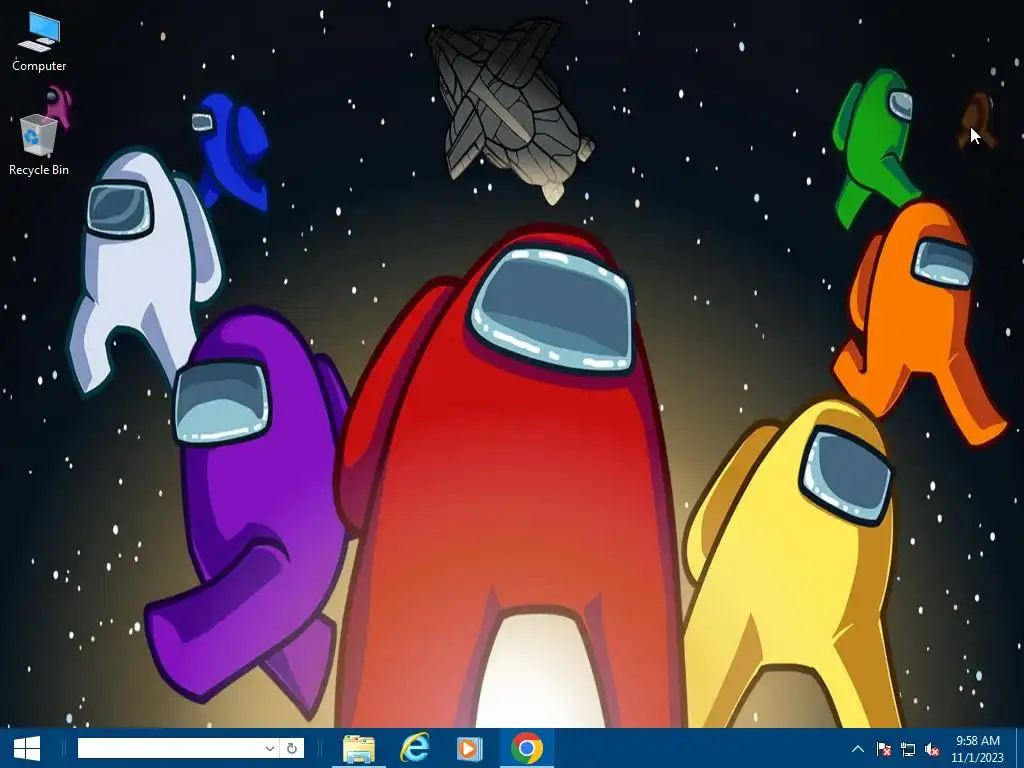Click the Show Desktop strip beside the clock
Screen dimensions: 1024x768
[1019, 748]
